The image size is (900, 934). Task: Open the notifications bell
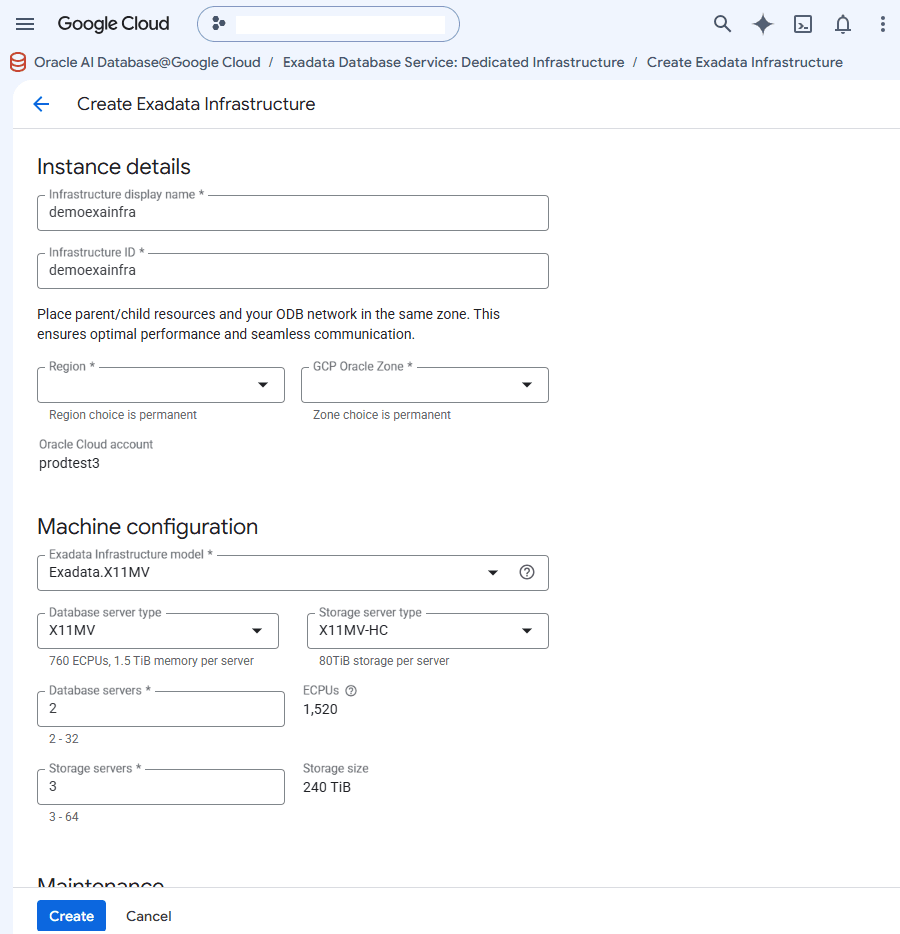[843, 24]
